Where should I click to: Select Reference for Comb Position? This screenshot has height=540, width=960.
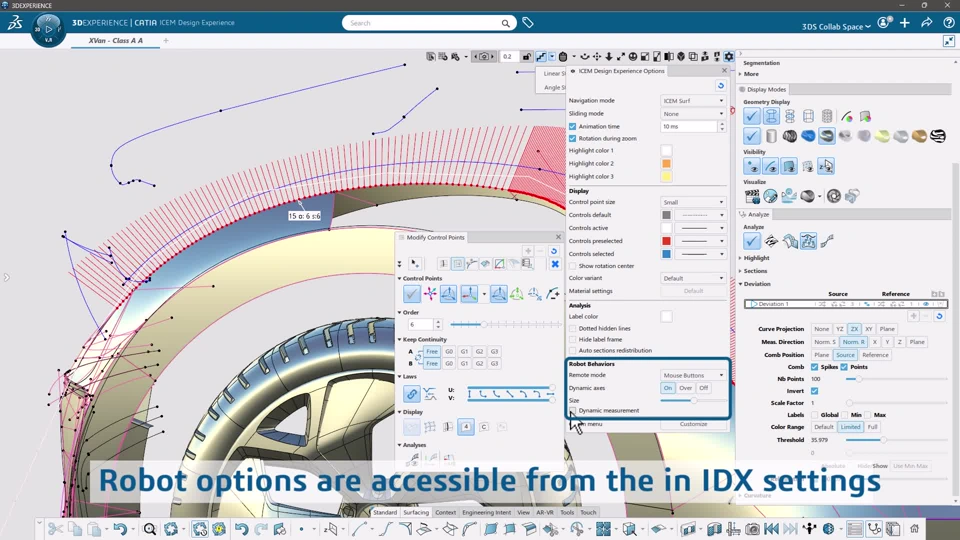coord(875,354)
